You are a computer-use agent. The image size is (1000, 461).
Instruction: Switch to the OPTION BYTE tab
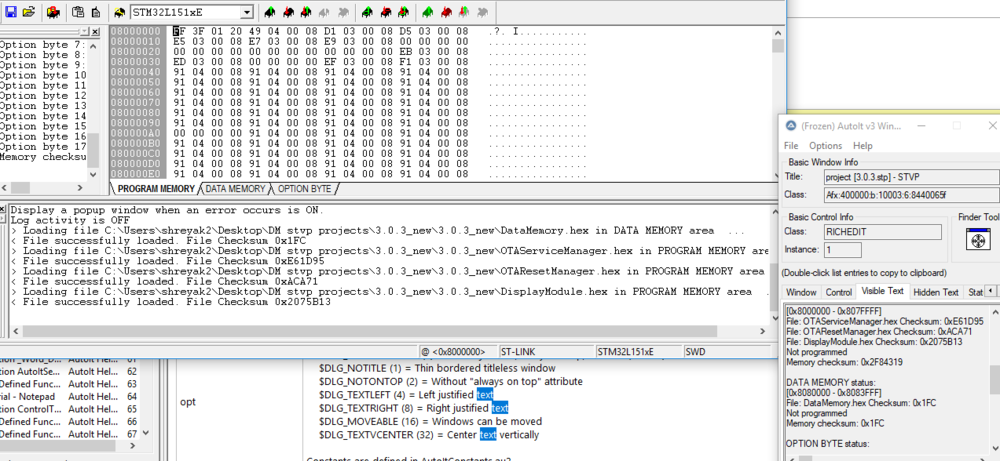pyautogui.click(x=304, y=189)
